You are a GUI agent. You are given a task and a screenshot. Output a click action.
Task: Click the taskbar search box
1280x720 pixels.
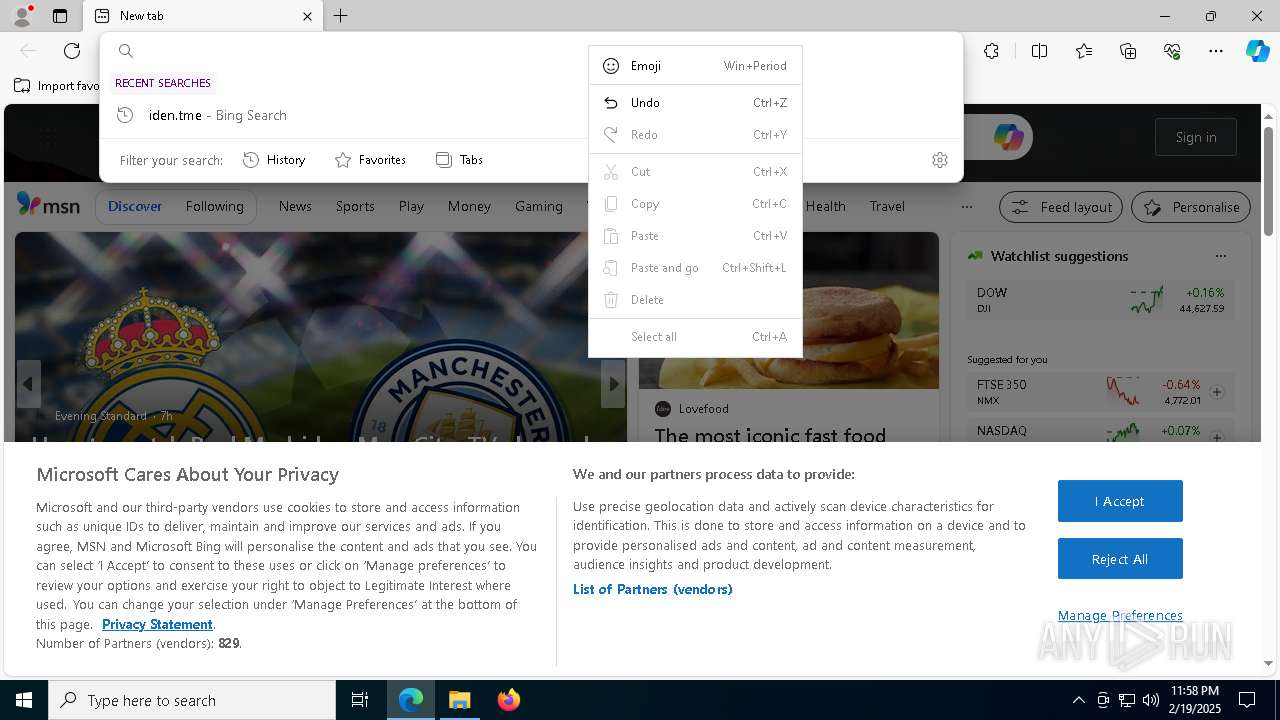point(193,700)
